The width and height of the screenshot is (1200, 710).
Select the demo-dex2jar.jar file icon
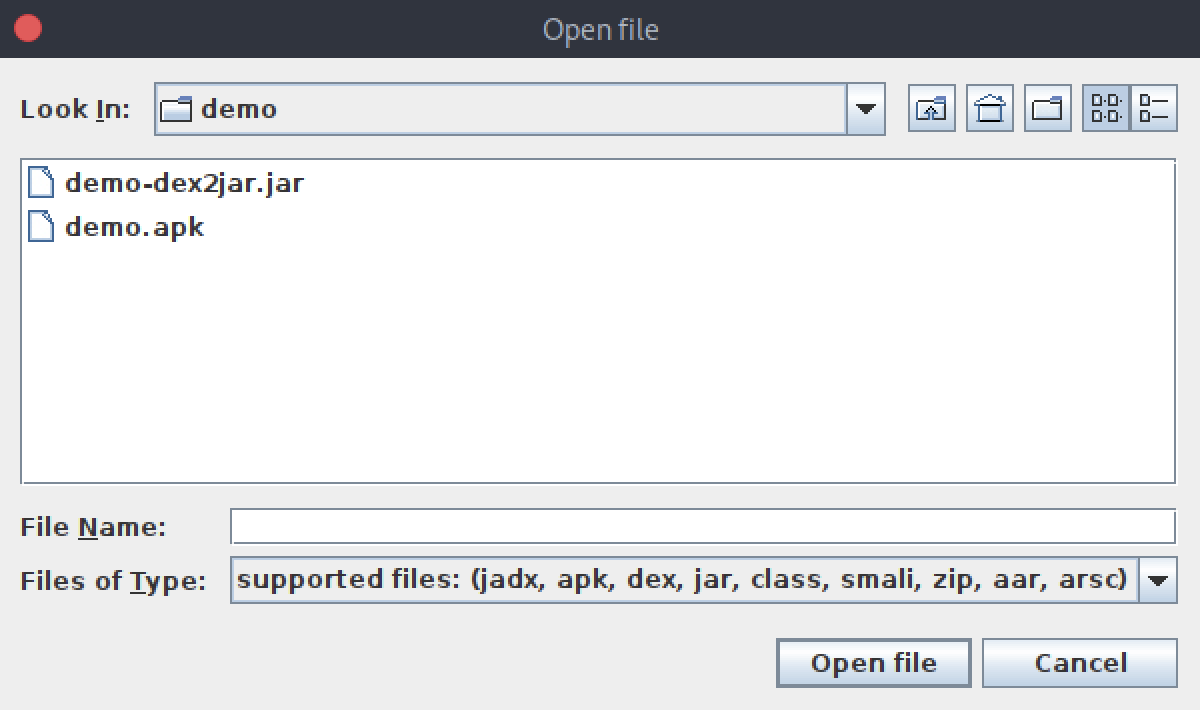coord(41,183)
